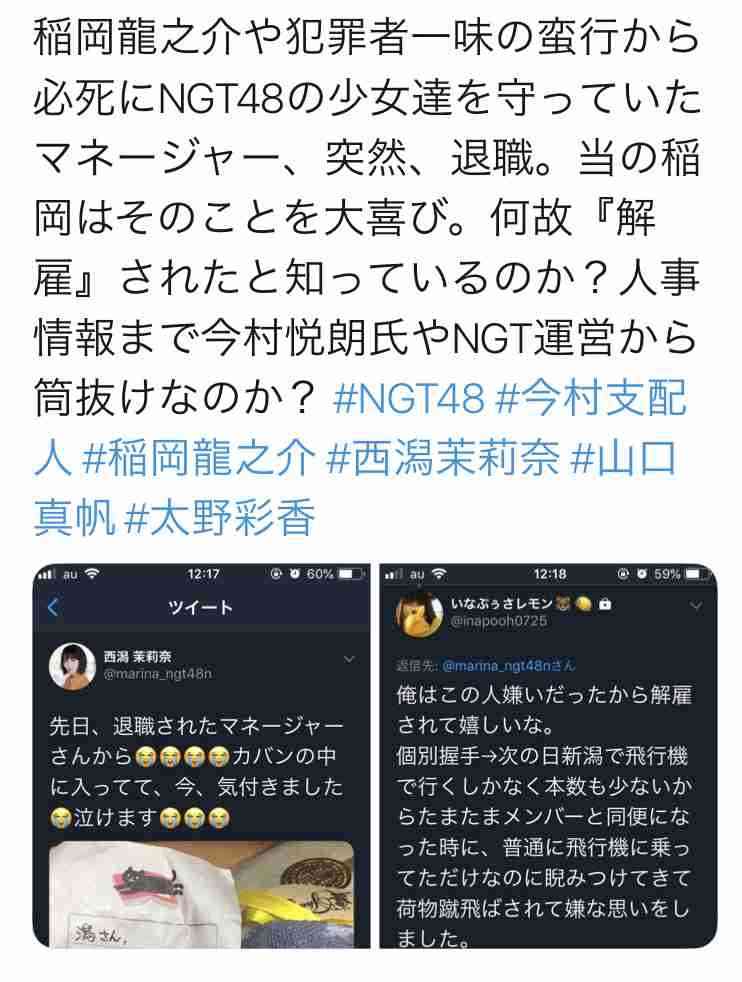The image size is (742, 982).
Task: Enlarge the left attached screenshot image
Action: click(x=201, y=756)
